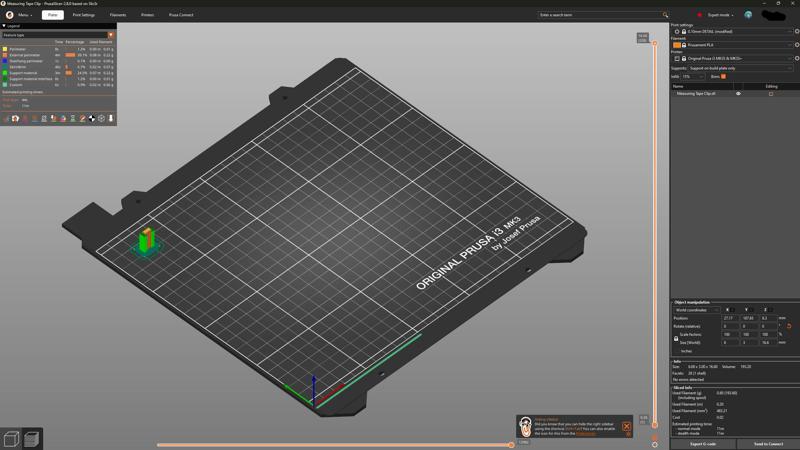Select the Plater tab

point(53,15)
